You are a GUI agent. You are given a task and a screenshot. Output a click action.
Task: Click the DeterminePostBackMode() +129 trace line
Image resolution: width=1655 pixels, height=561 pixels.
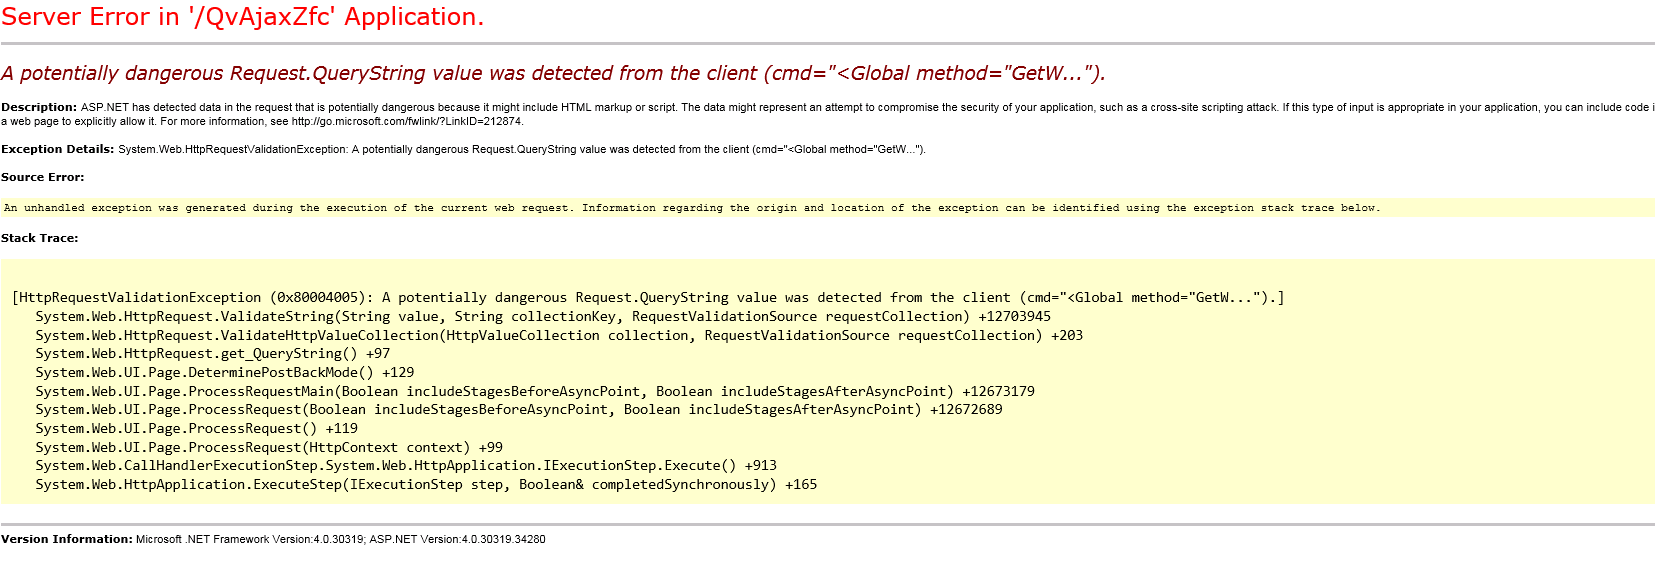[x=224, y=372]
